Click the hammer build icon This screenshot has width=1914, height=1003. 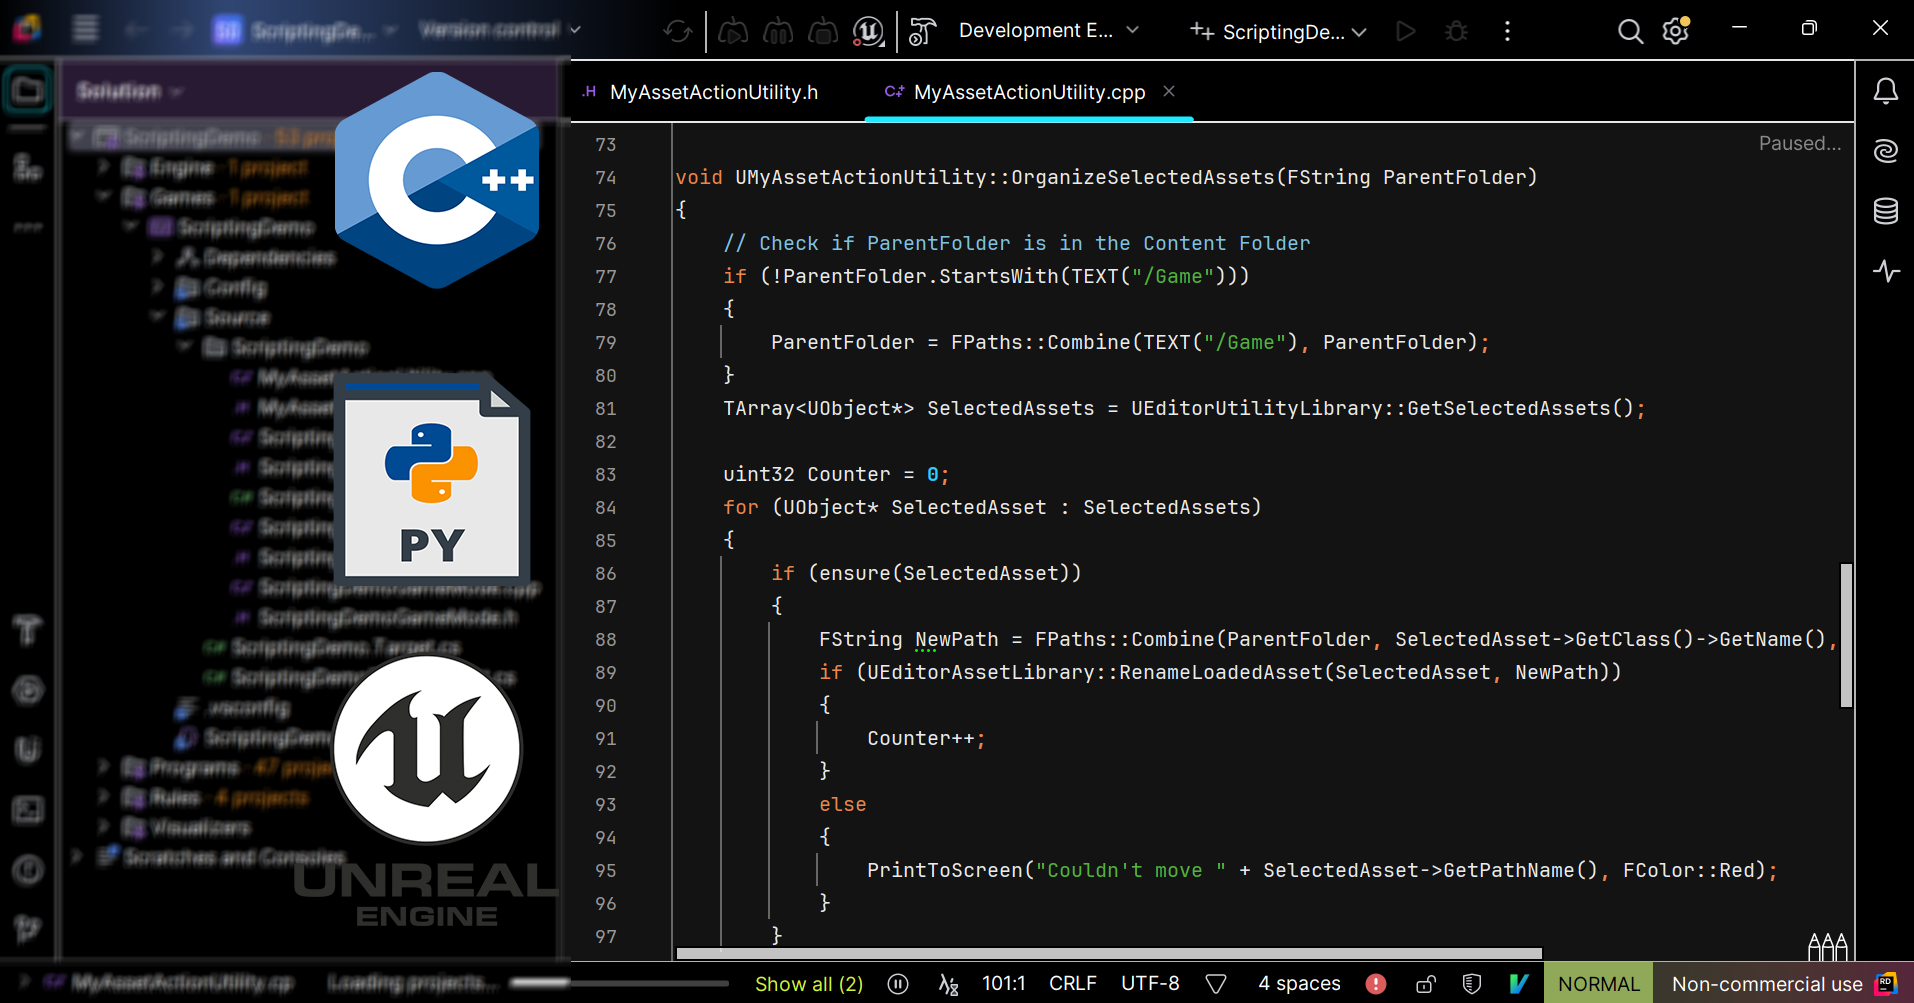923,31
